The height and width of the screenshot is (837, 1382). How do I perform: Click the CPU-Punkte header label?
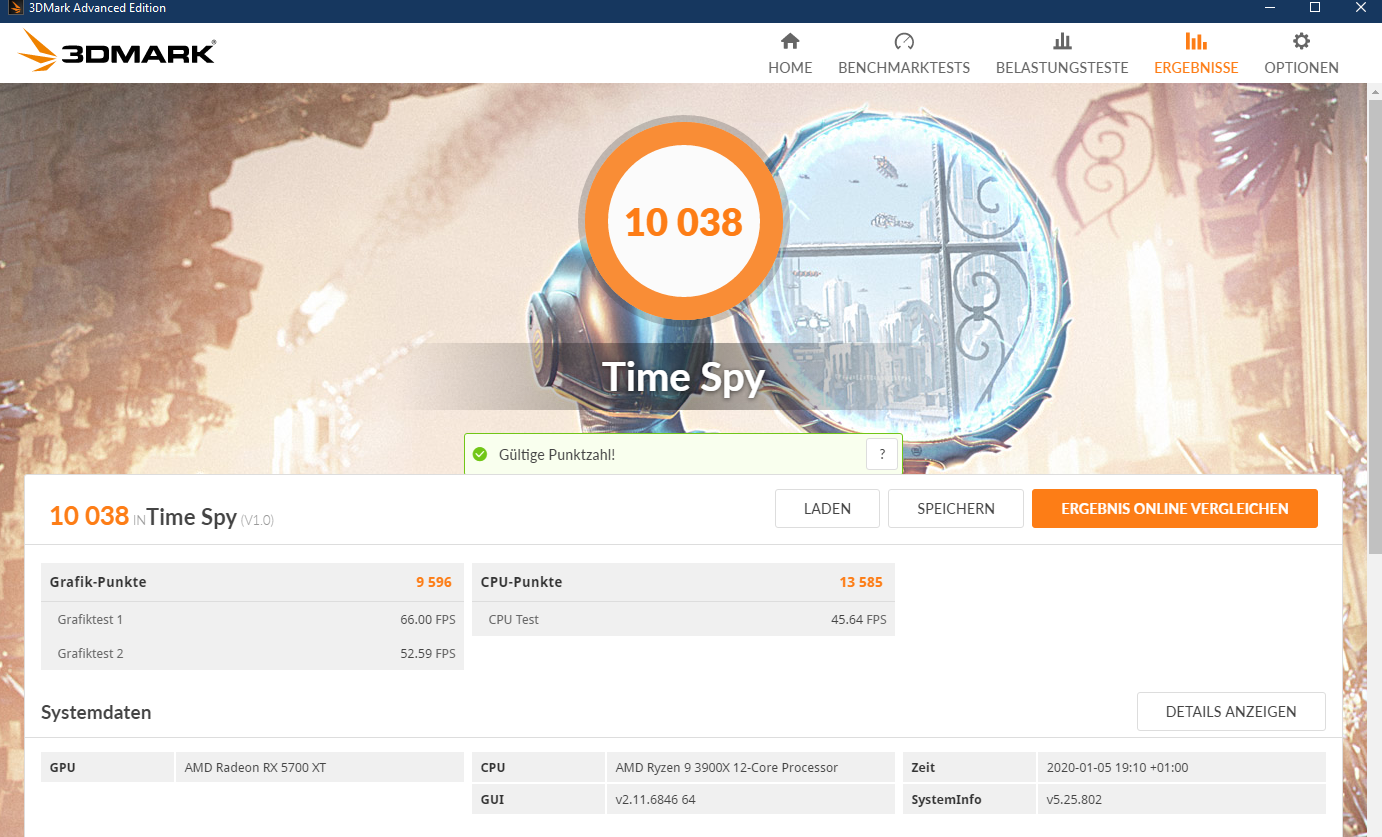click(x=521, y=582)
